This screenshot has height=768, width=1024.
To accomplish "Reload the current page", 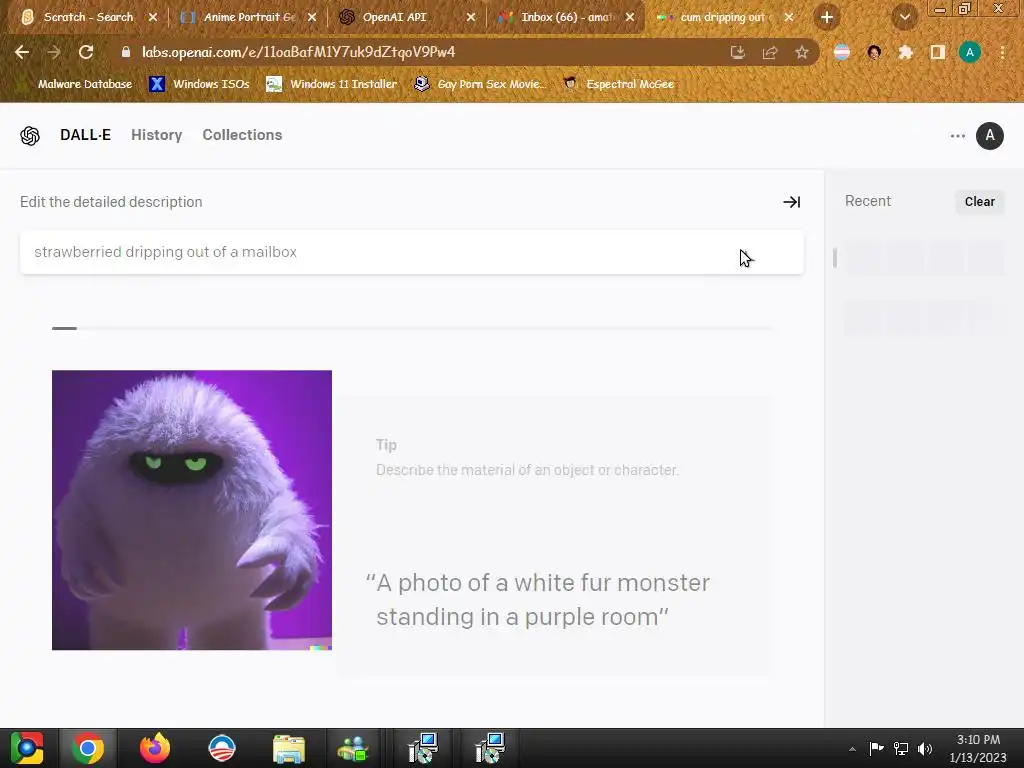I will [86, 52].
